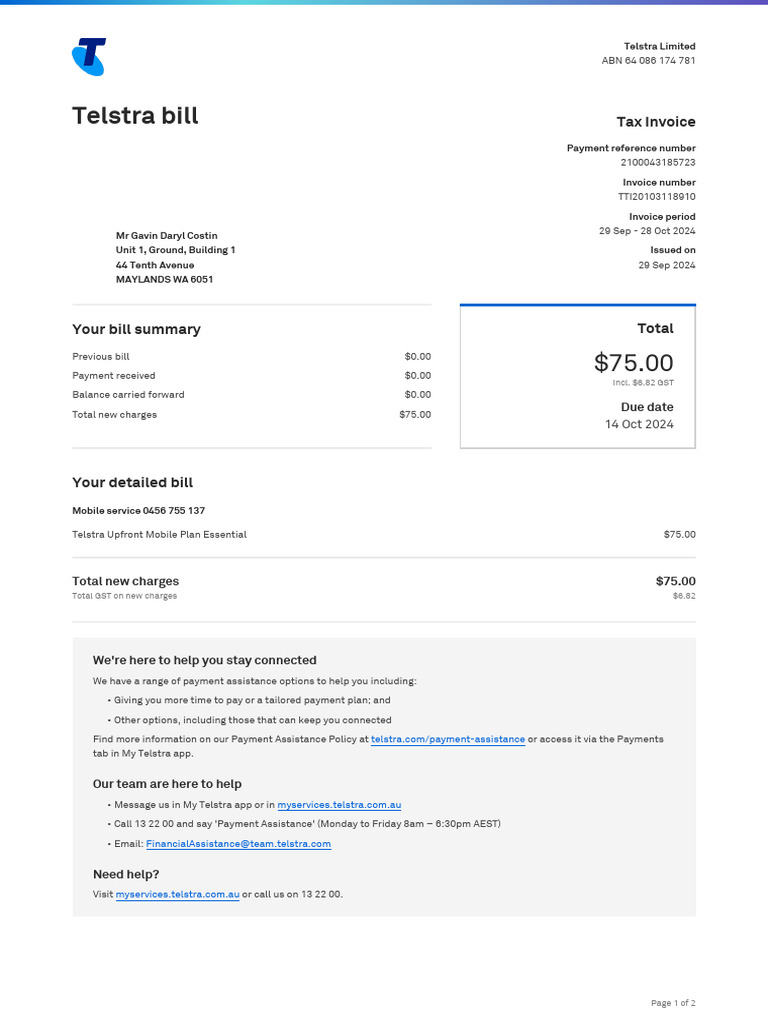Viewport: 768px width, 1024px height.
Task: Click the Tax Invoice heading
Action: tap(655, 122)
